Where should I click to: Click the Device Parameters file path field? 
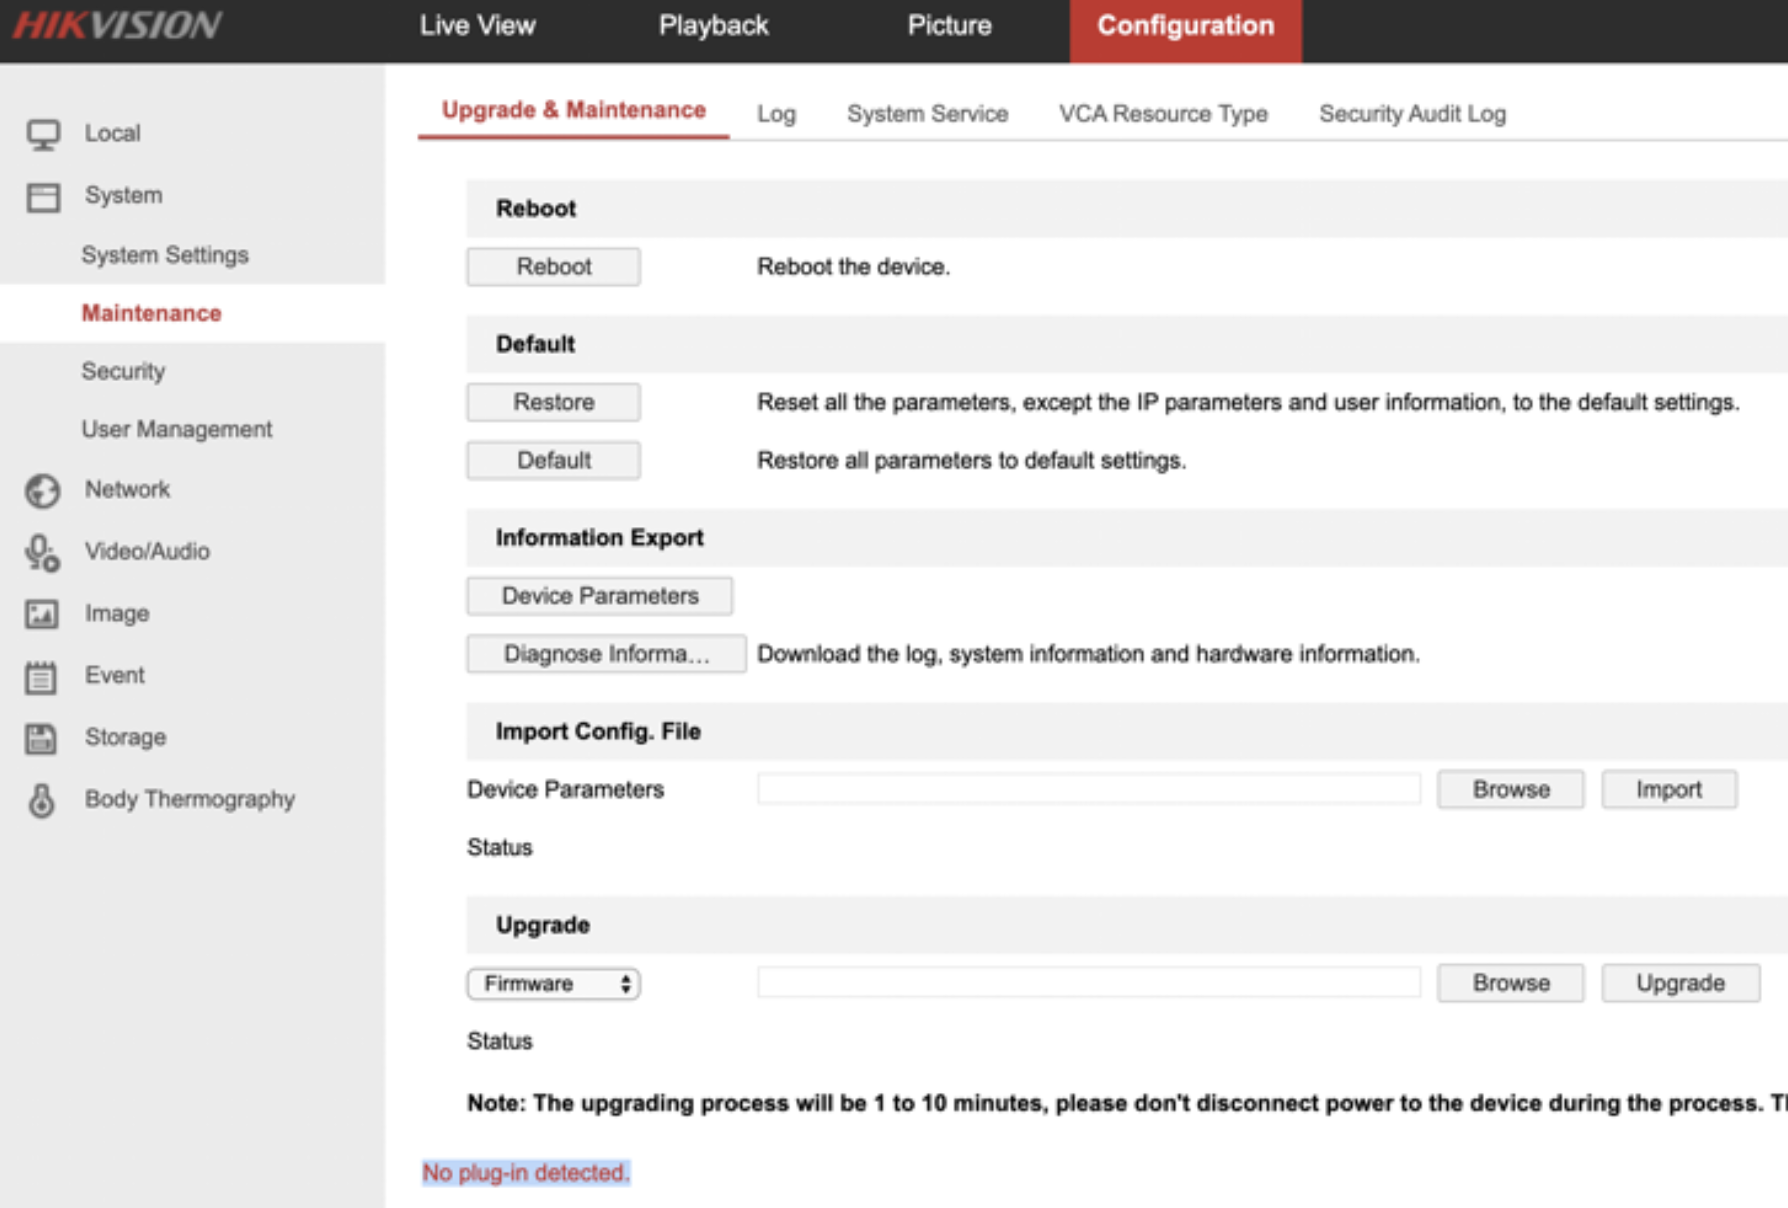pos(1088,789)
